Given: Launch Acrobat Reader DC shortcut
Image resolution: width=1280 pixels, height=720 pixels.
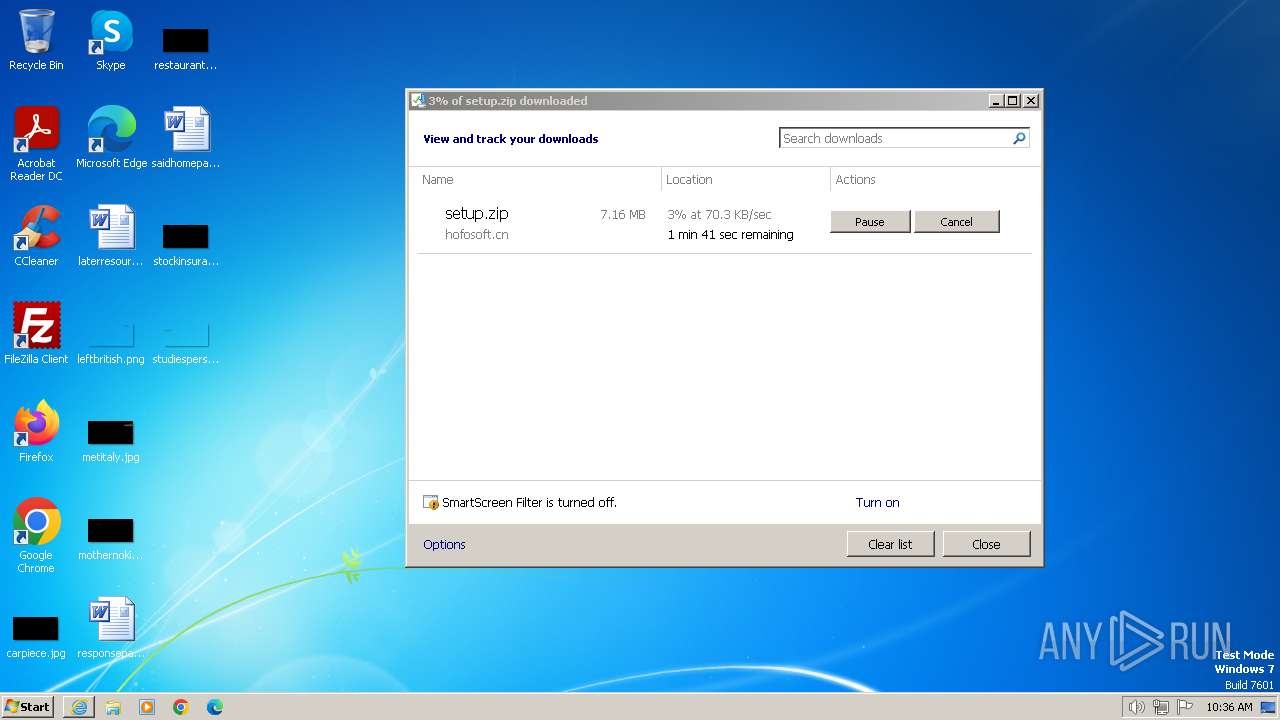Looking at the screenshot, I should click(x=36, y=143).
